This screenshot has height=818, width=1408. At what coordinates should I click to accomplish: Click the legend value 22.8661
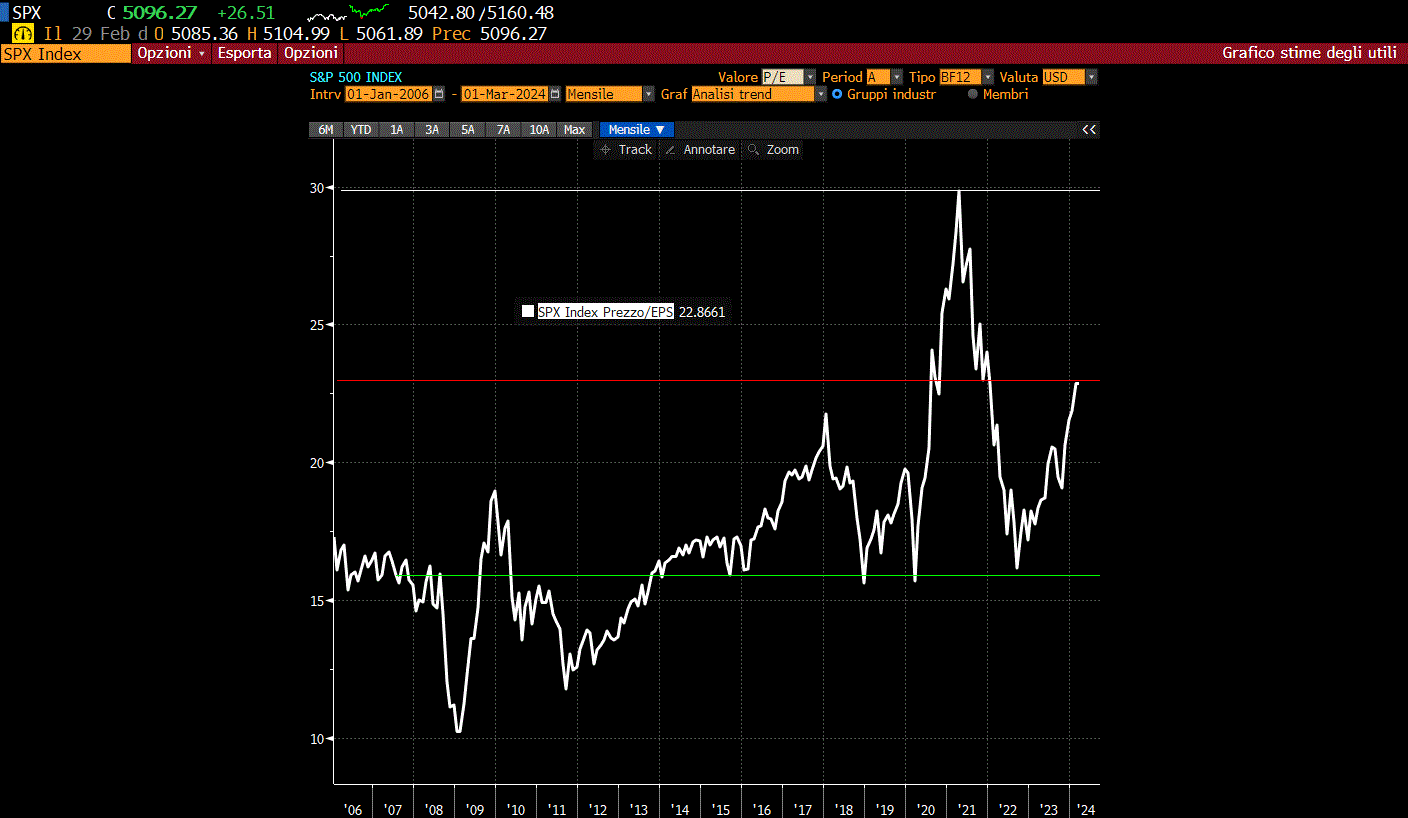tap(702, 312)
